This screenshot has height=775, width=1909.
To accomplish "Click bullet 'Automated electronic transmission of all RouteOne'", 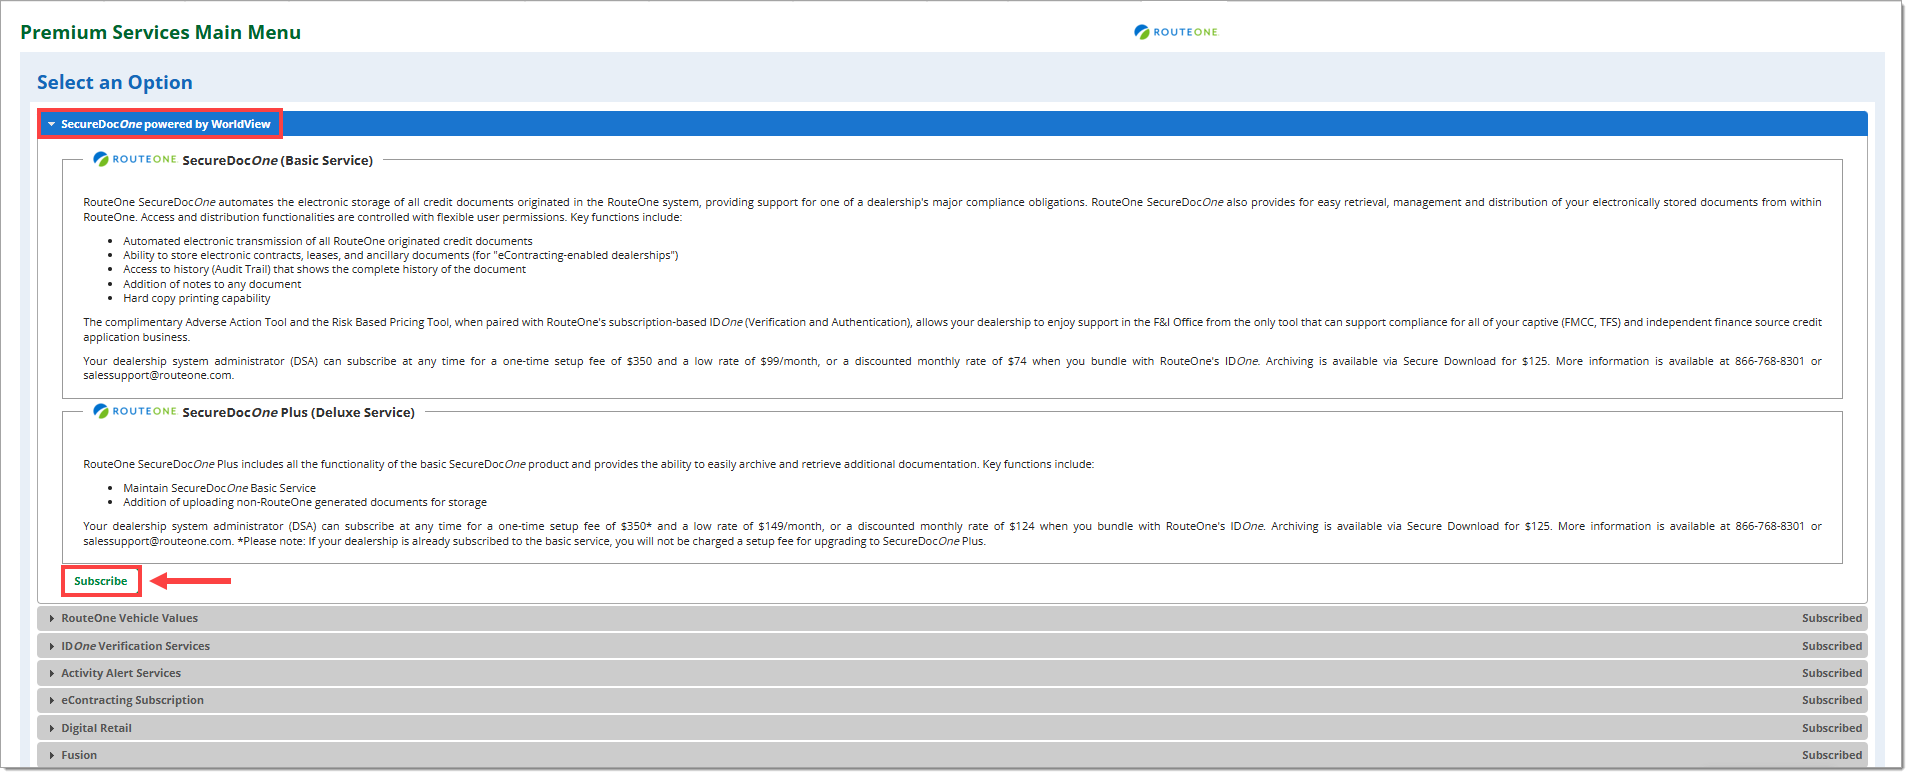I will 328,241.
